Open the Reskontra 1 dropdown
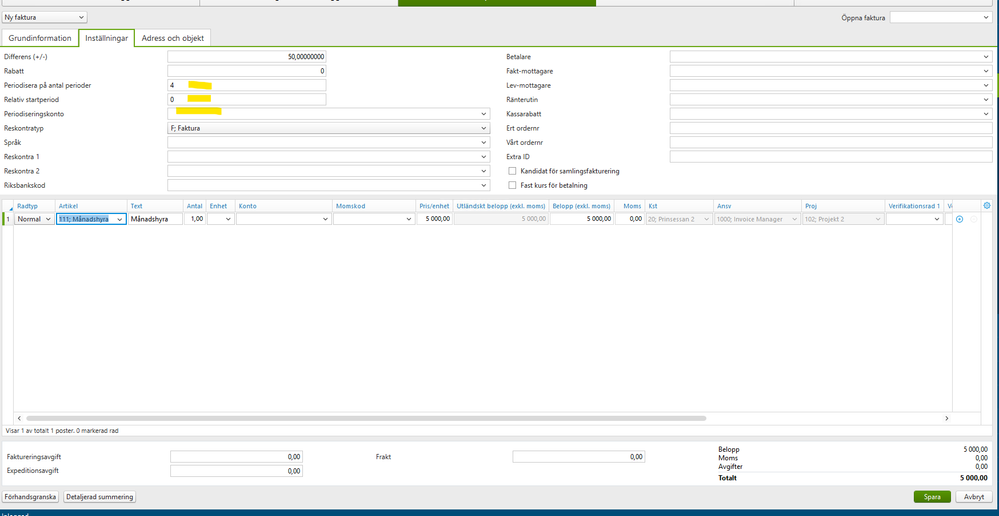Image resolution: width=999 pixels, height=516 pixels. pos(329,156)
